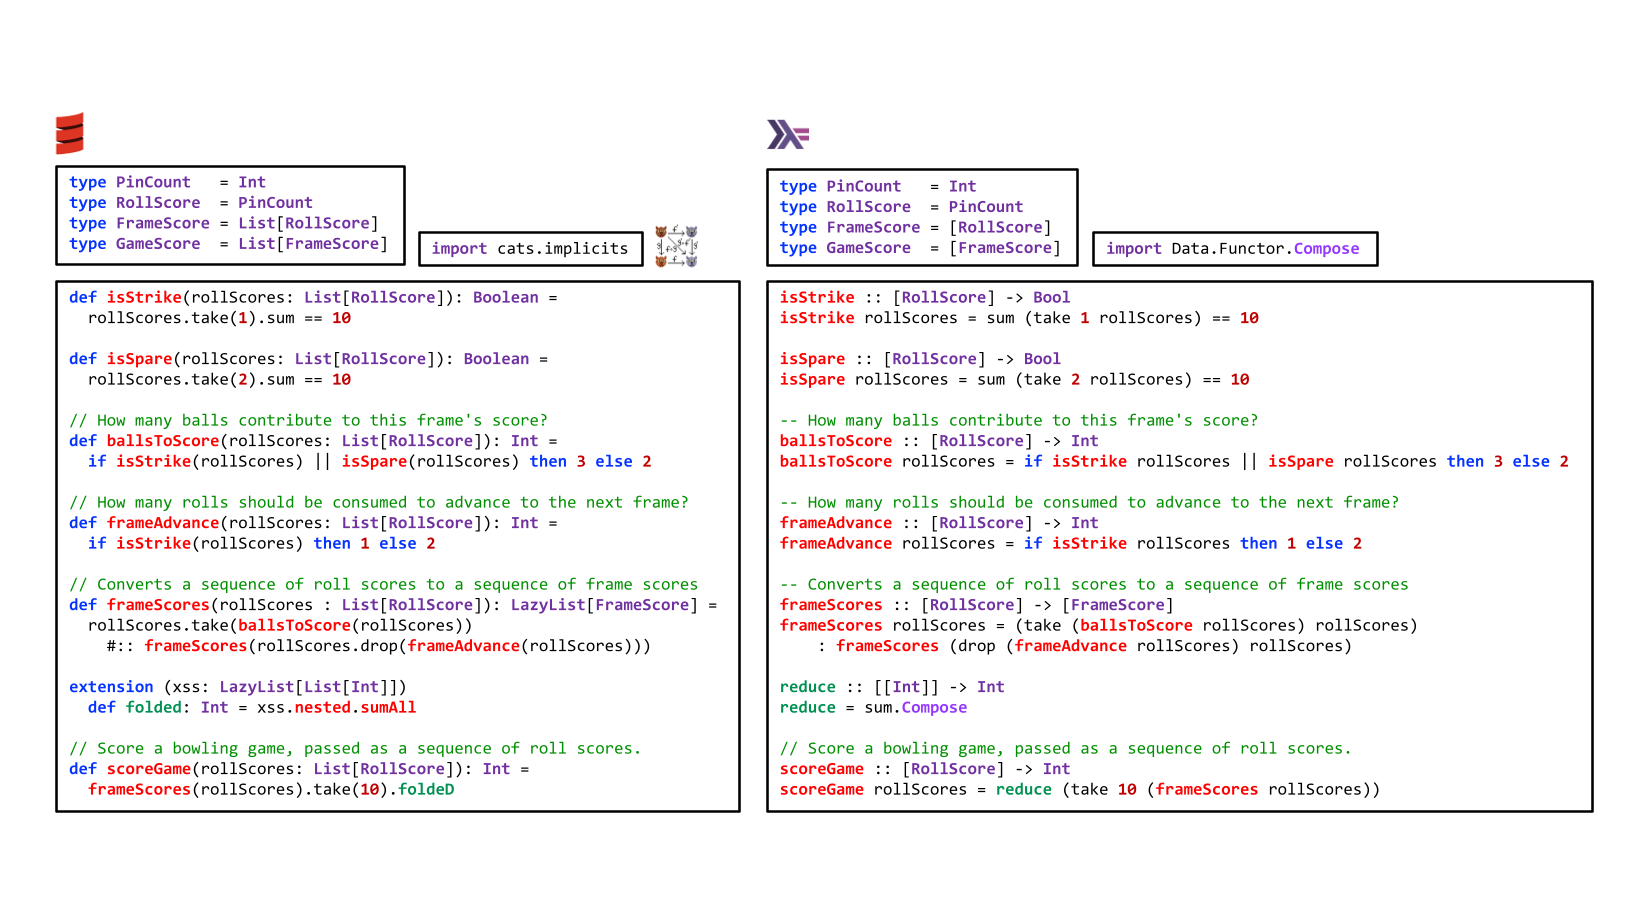Click Scala def ballsToScore function name
Screen dimensions: 1640x922
point(163,441)
